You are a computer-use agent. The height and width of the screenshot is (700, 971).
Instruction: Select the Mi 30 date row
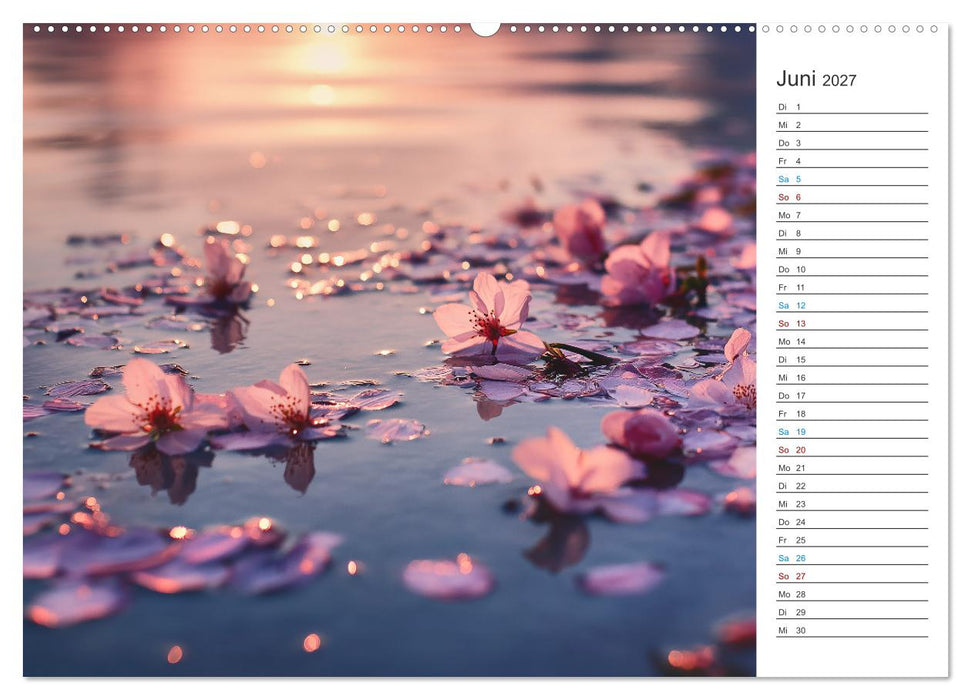852,630
